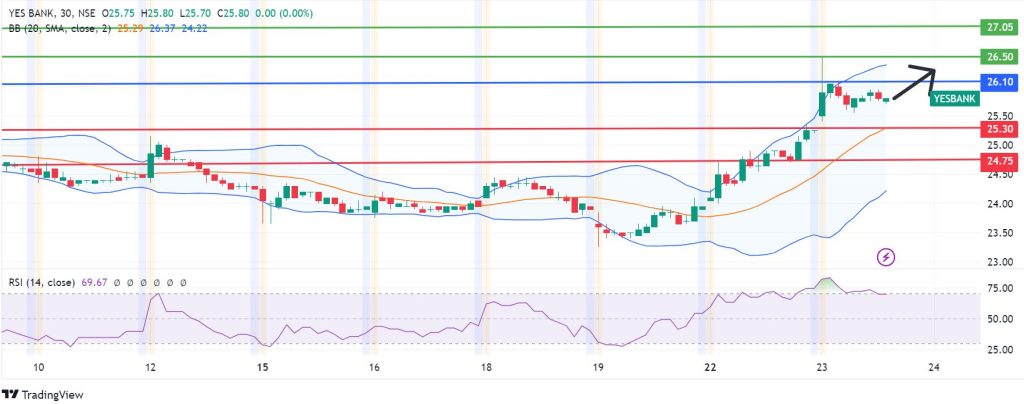
Task: Click the RSI value 69.67
Action: tap(94, 283)
